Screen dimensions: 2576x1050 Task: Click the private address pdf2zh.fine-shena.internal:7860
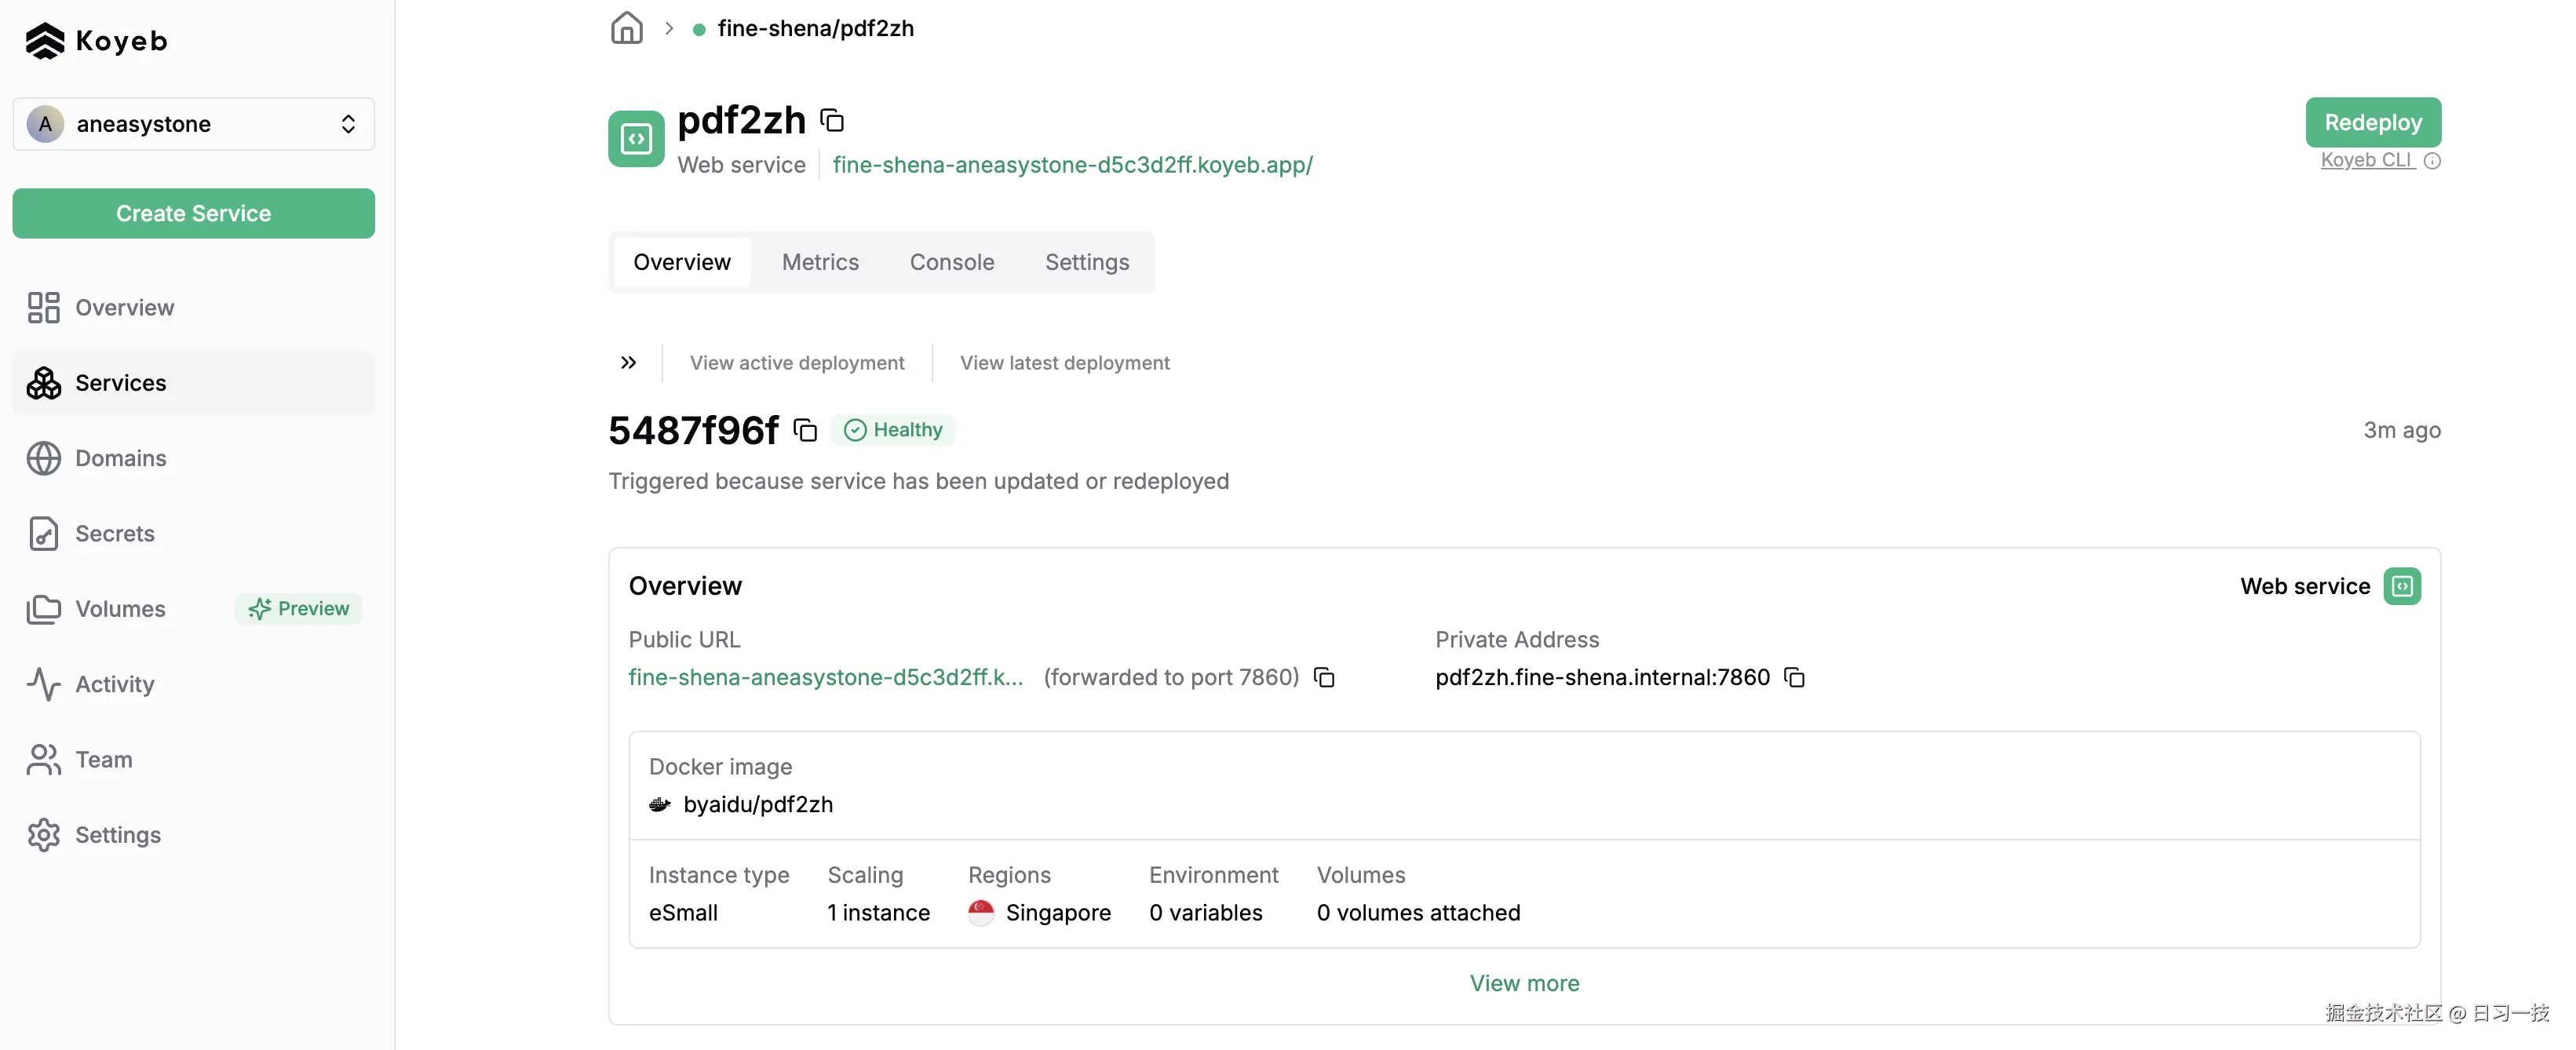click(x=1602, y=677)
